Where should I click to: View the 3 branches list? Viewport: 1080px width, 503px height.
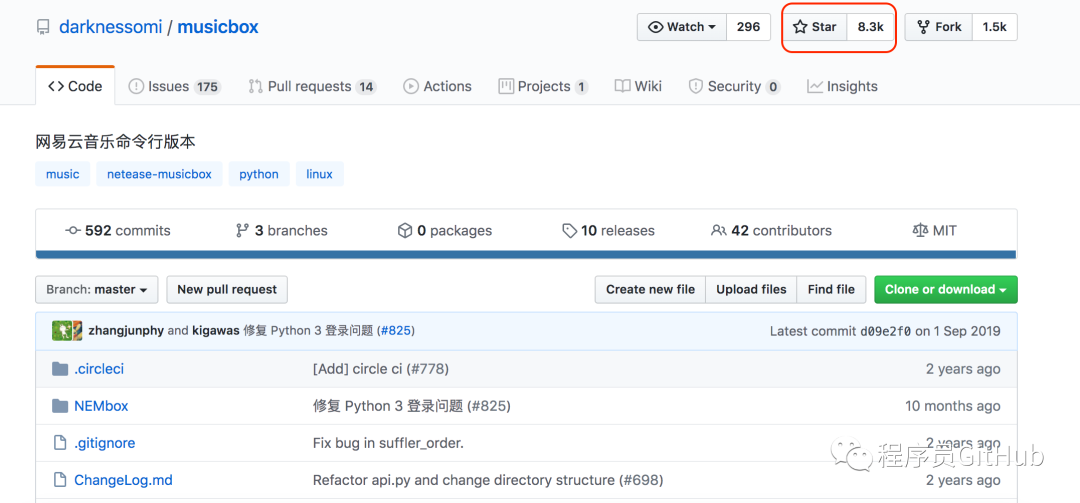click(282, 231)
